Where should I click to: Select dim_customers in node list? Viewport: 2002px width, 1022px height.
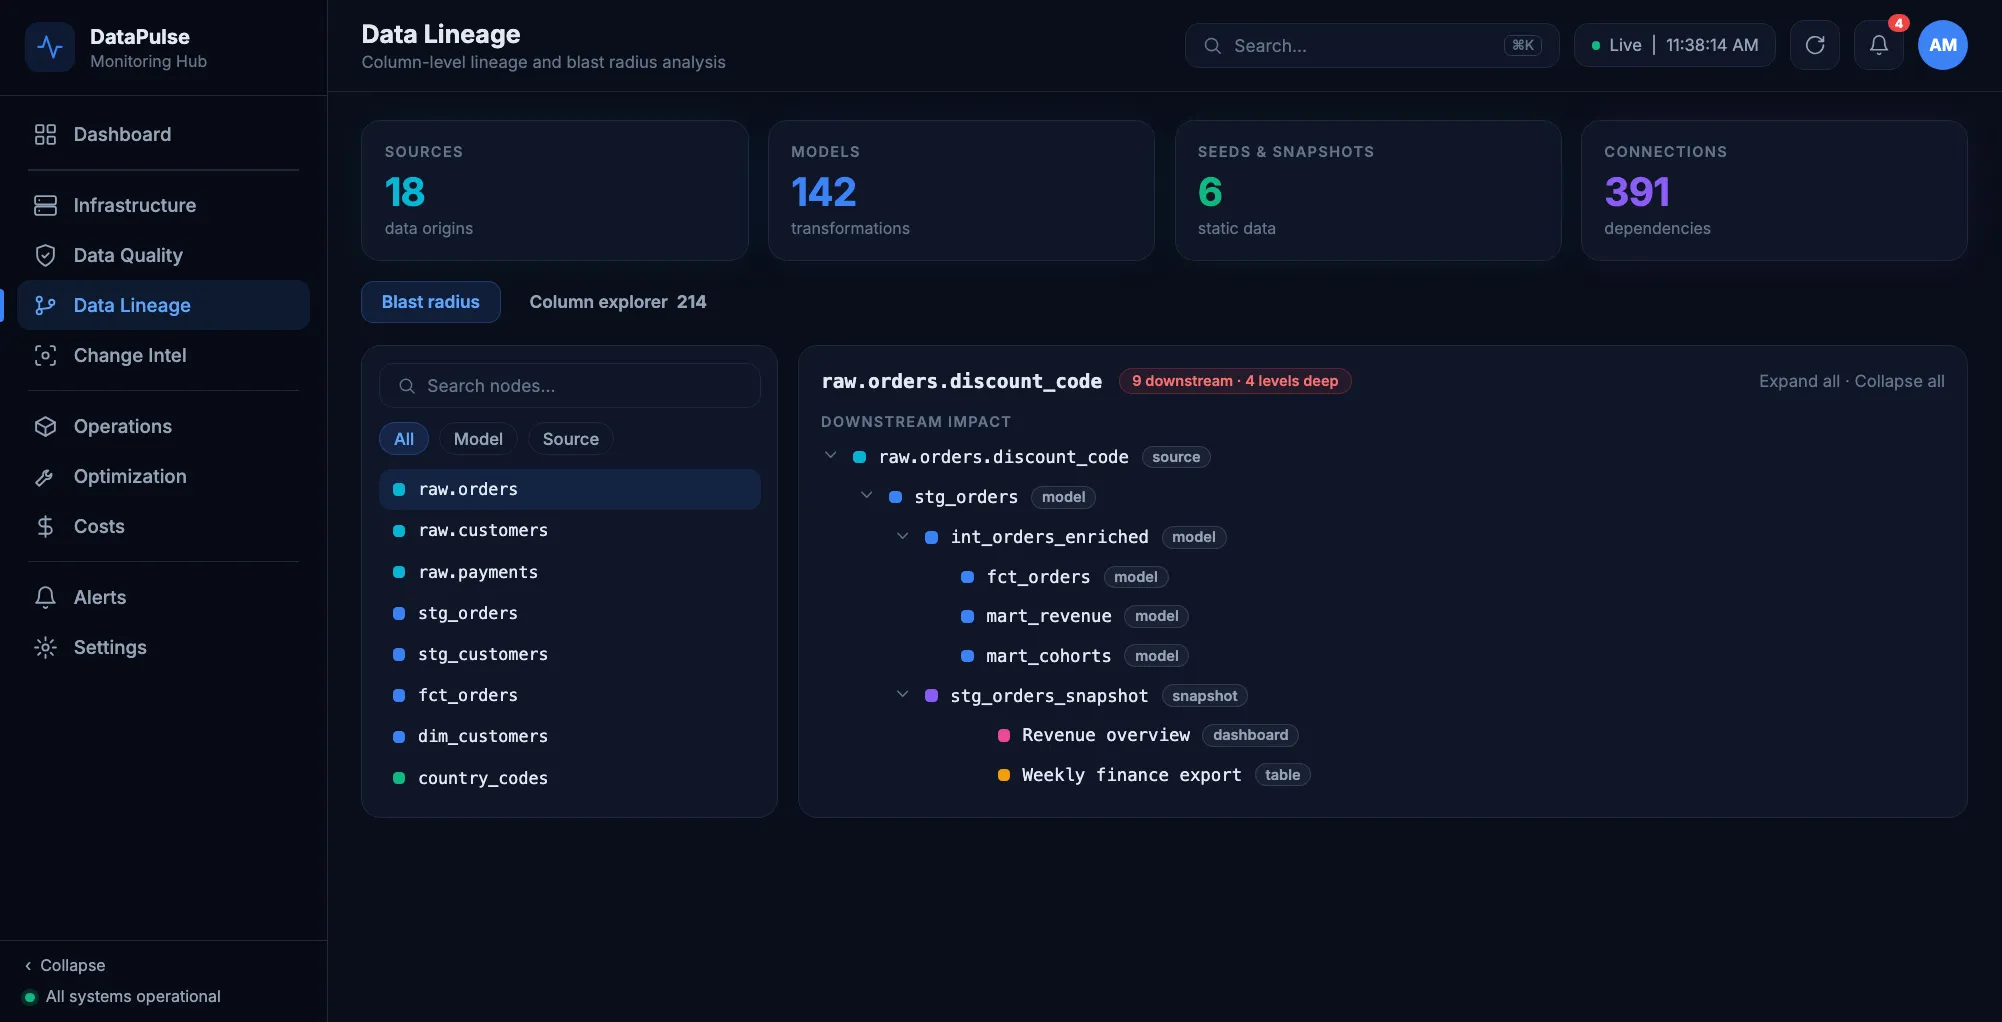coord(570,737)
